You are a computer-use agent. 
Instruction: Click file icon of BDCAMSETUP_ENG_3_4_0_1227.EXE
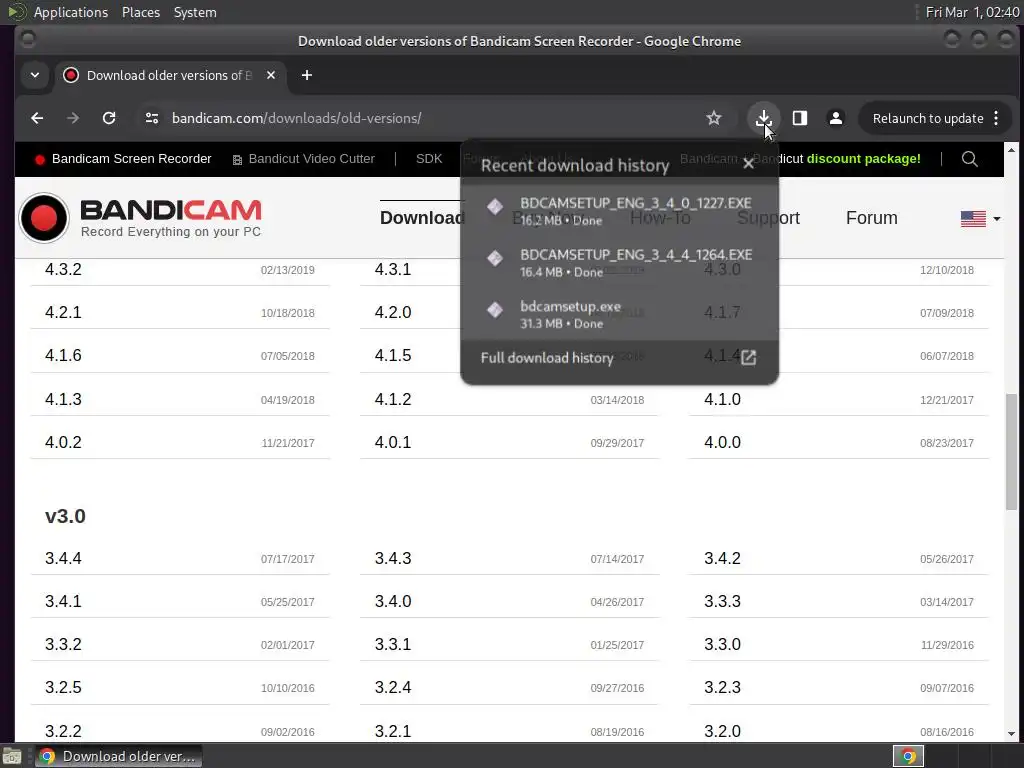click(x=495, y=206)
